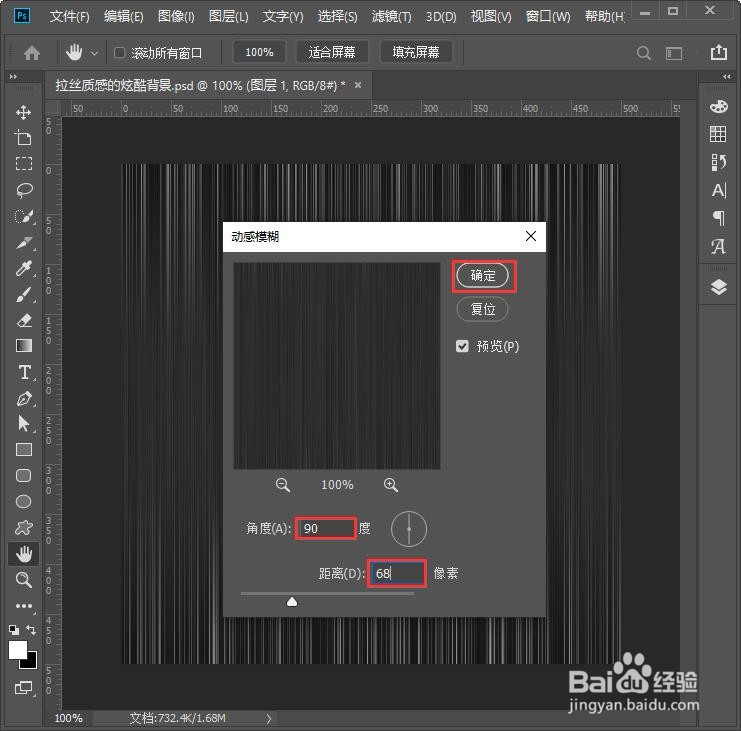Go to the Home screen

[32, 52]
